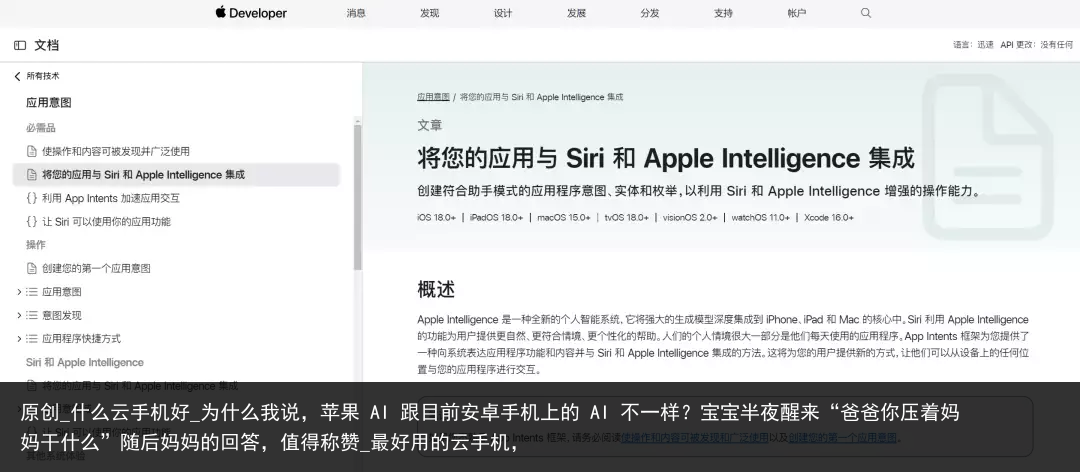This screenshot has height=472, width=1080.
Task: Open the API 更改 selector
Action: tap(1037, 45)
